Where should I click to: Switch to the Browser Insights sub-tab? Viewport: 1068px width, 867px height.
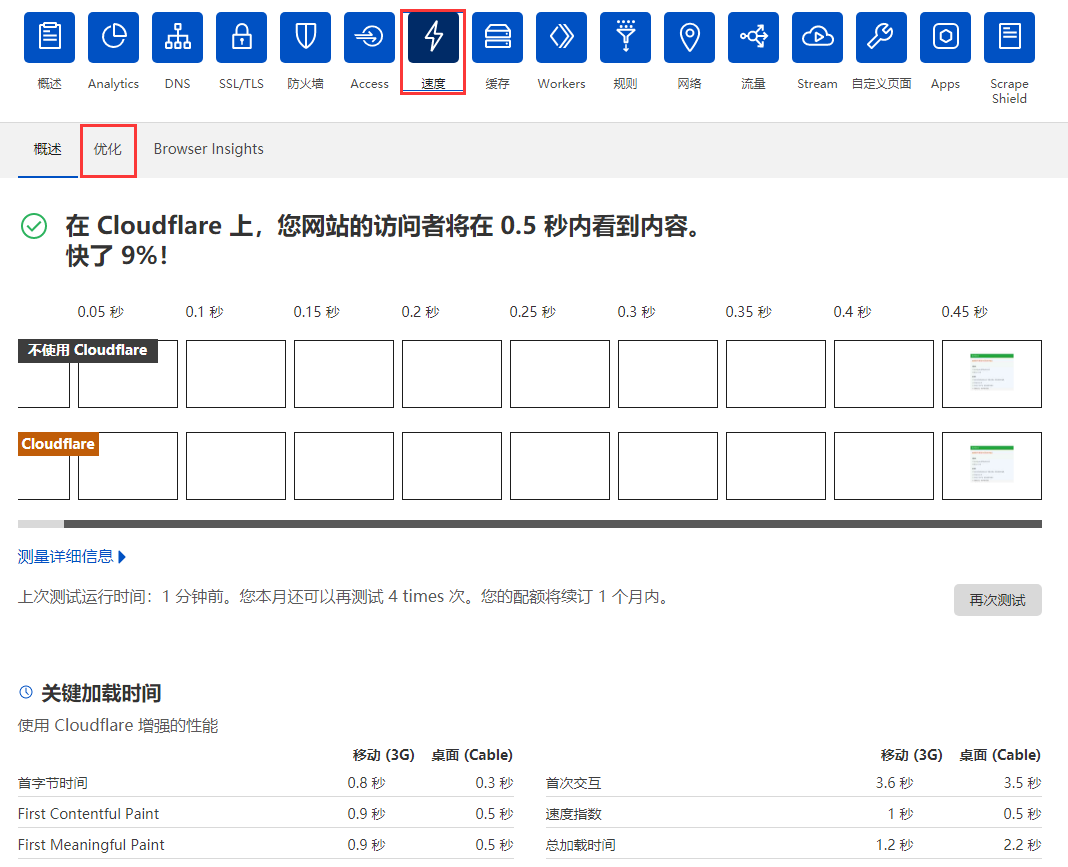pos(208,149)
